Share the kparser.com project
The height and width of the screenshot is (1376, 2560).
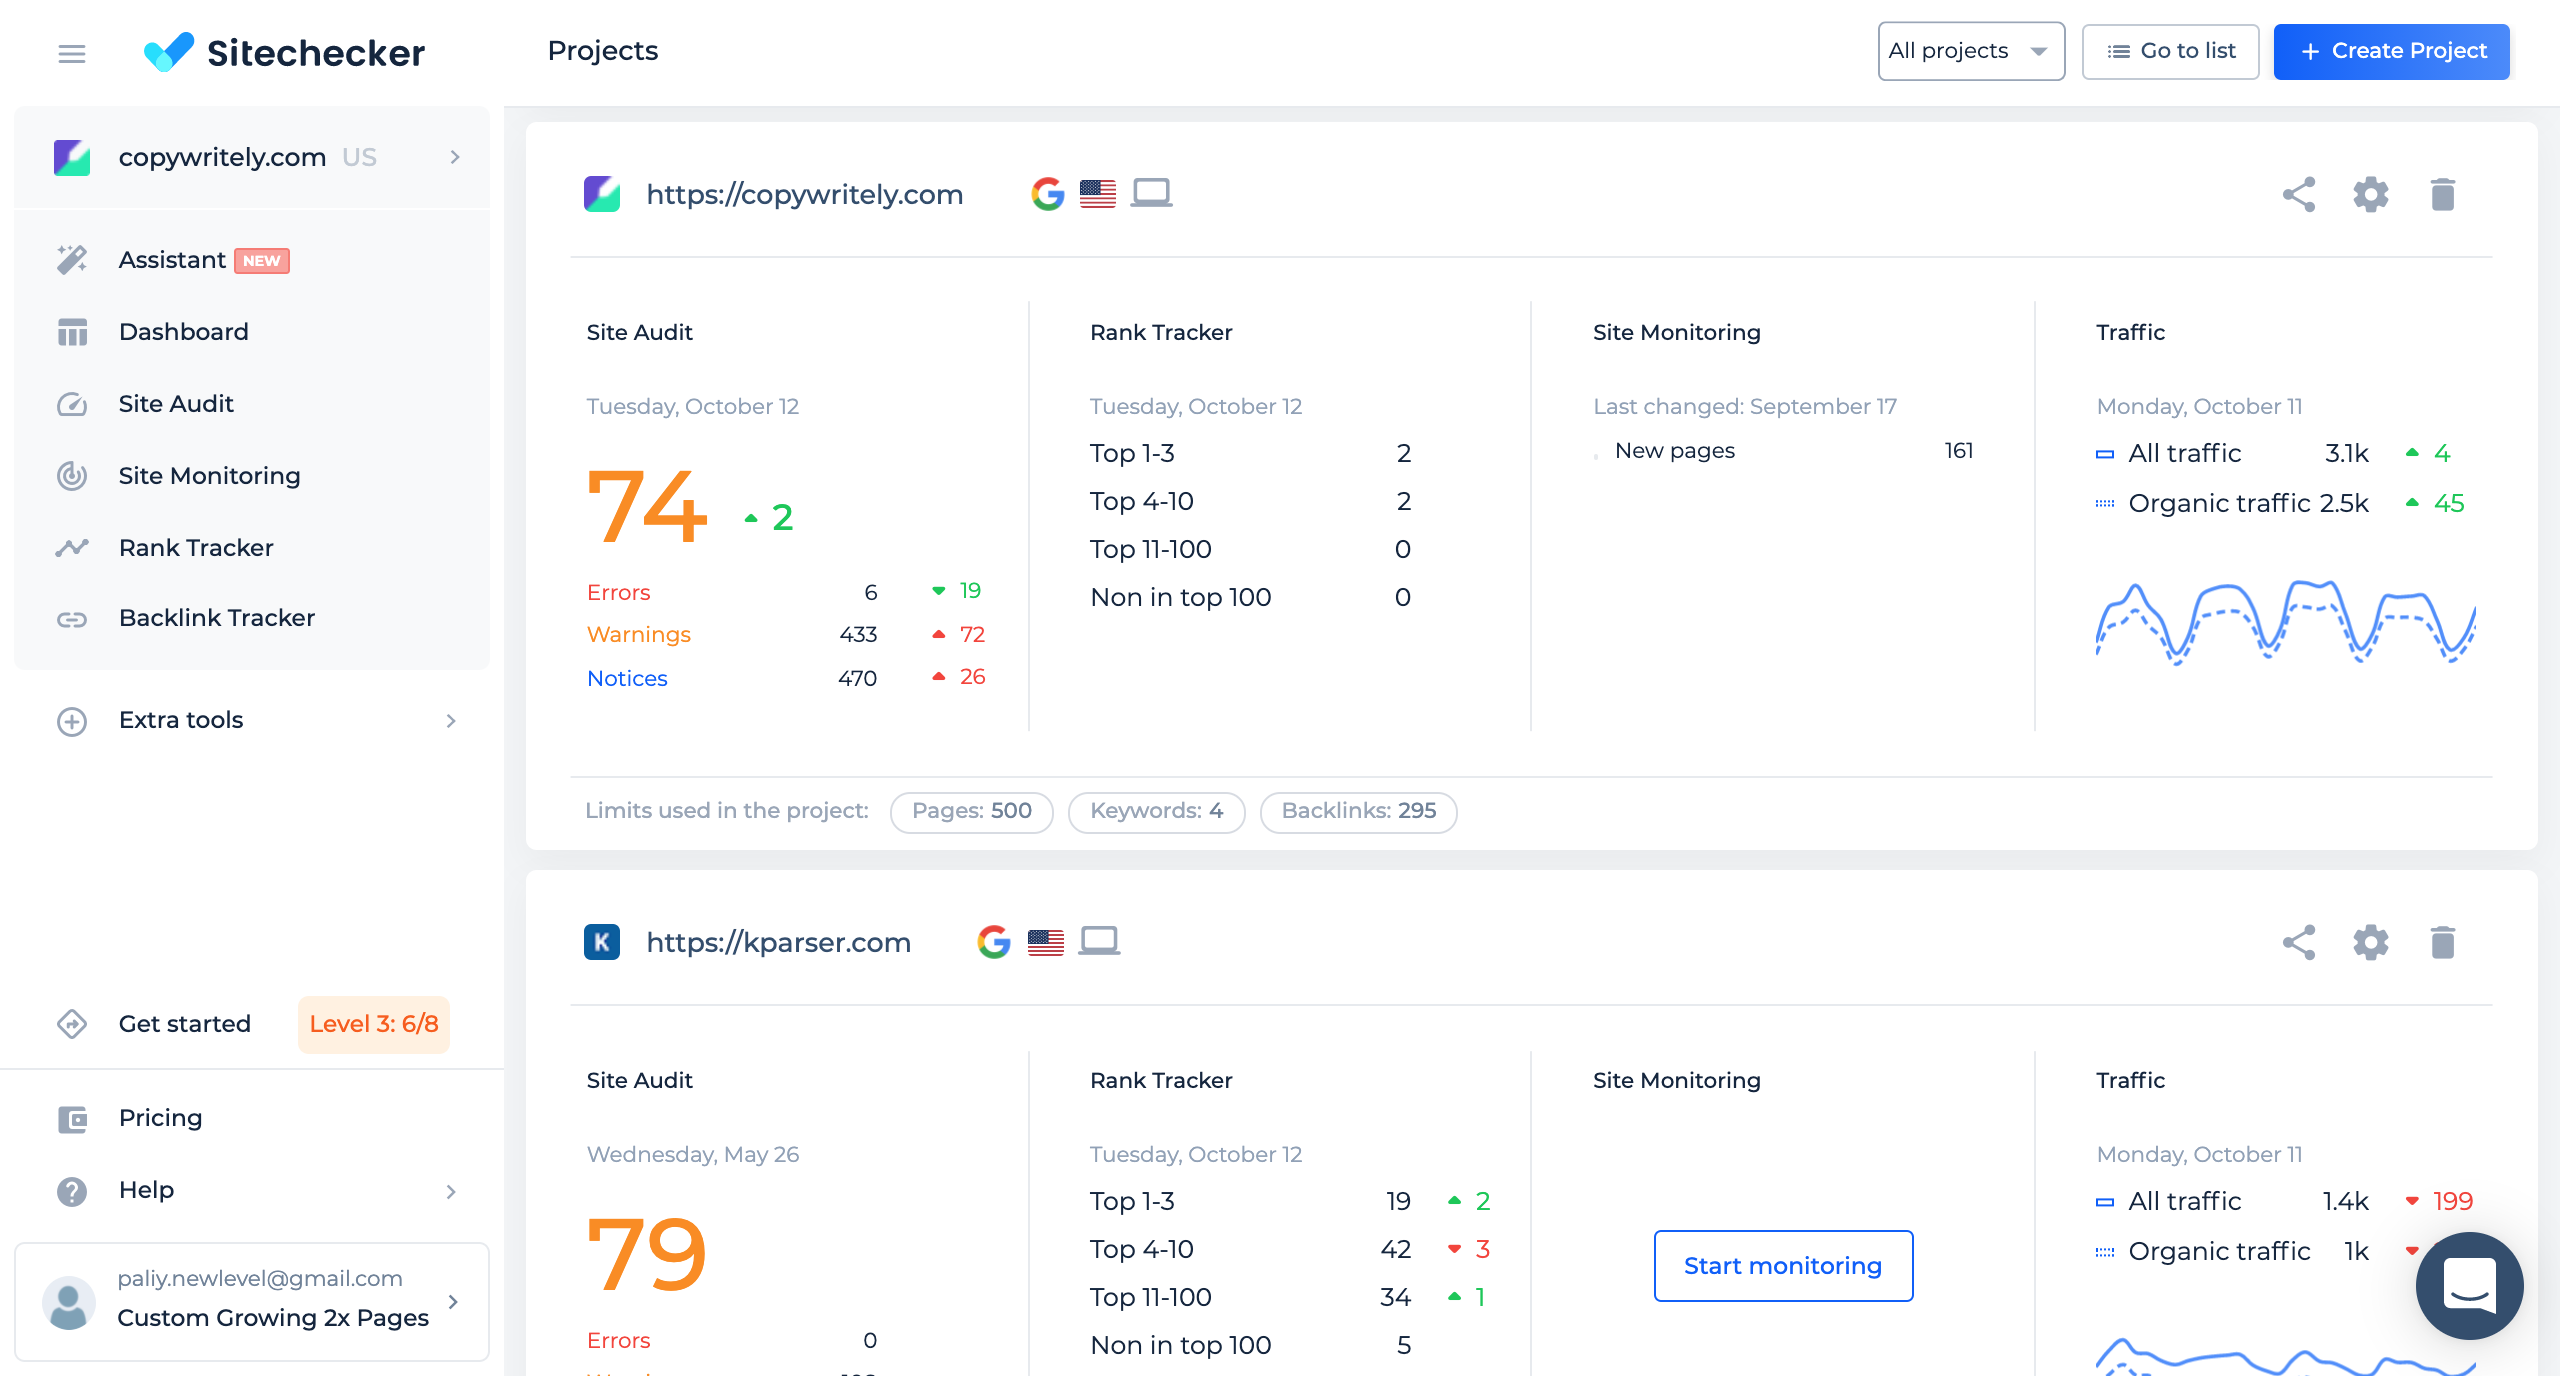[x=2299, y=942]
